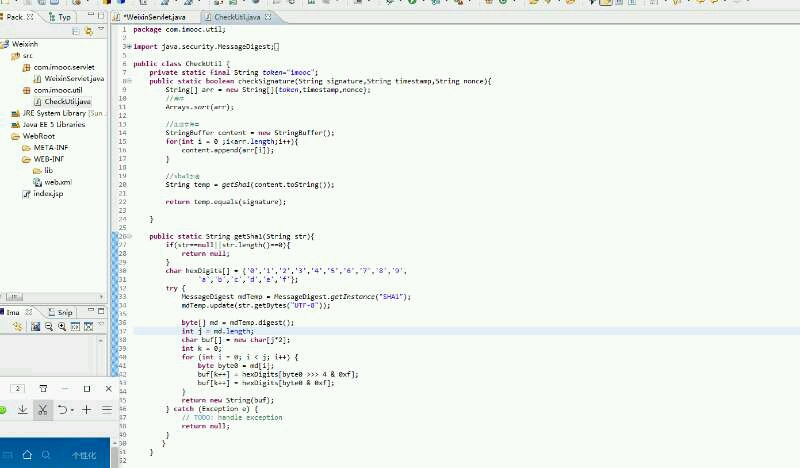The image size is (800, 468).
Task: Switch to the Type Hierarchy tab
Action: (x=60, y=17)
